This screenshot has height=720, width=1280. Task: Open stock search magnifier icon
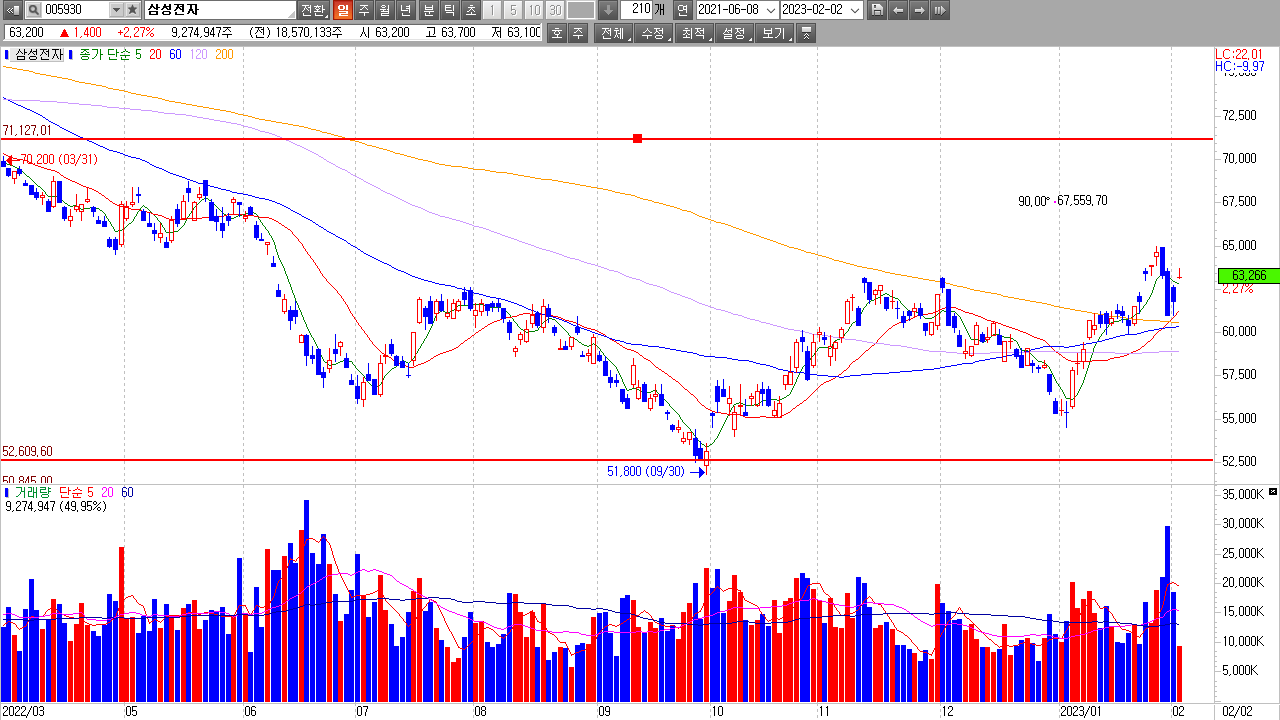point(33,10)
